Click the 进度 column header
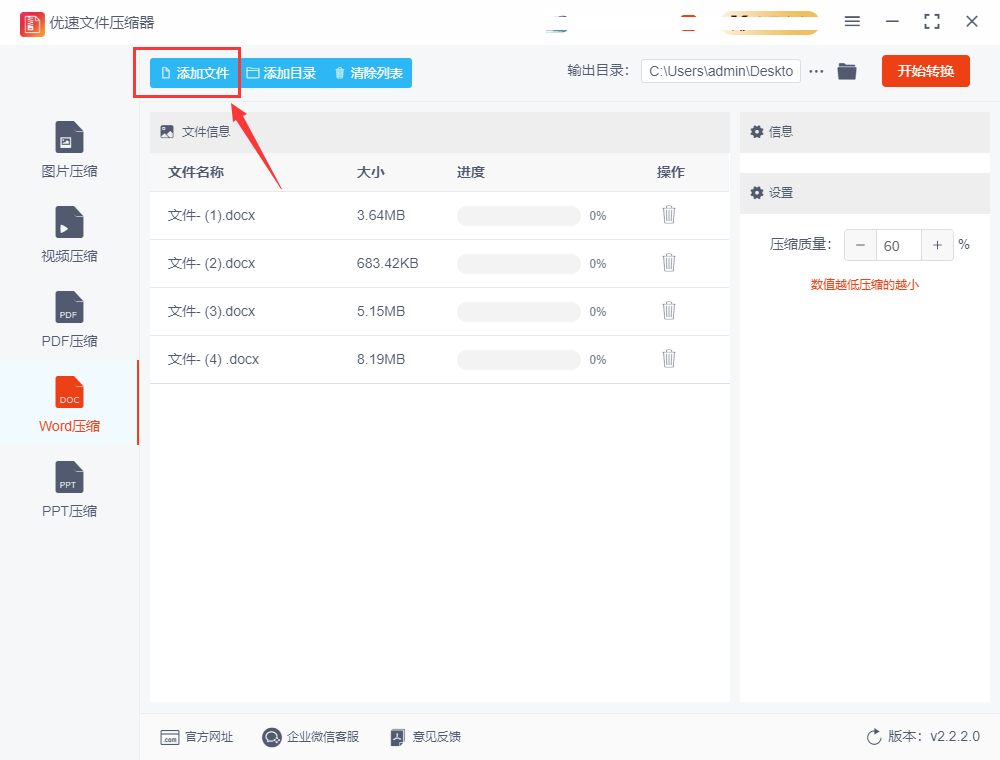 [471, 172]
